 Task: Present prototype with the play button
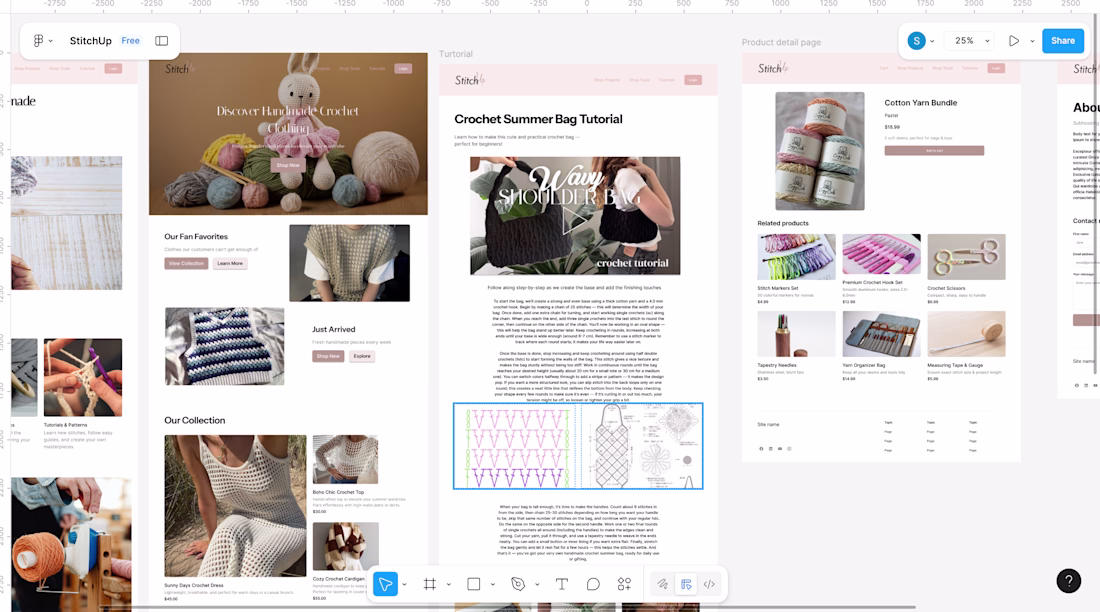[1014, 41]
